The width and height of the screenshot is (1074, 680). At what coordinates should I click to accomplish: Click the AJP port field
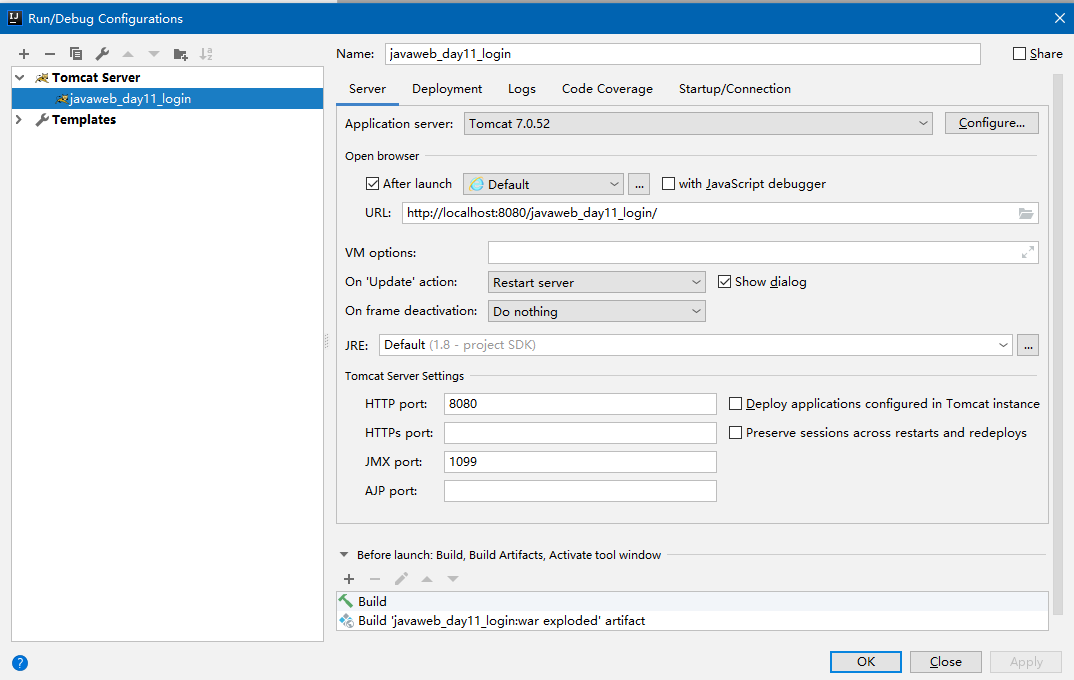click(x=580, y=491)
